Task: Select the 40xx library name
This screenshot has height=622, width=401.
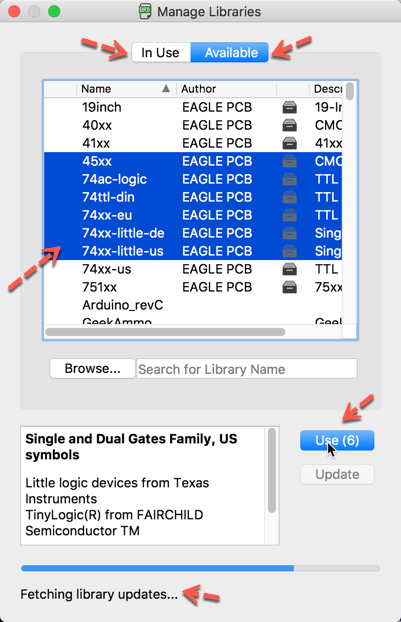Action: (97, 125)
